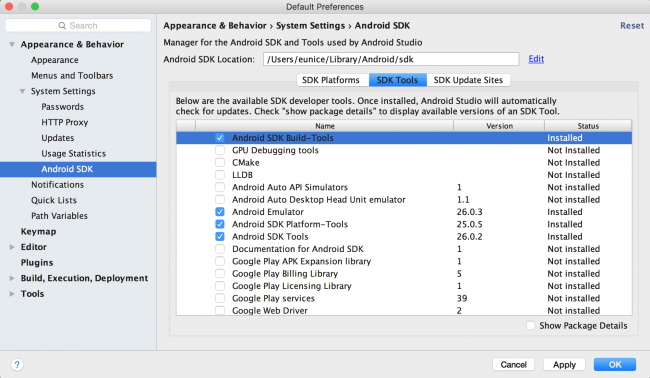
Task: Confirm with the OK button
Action: (x=615, y=365)
